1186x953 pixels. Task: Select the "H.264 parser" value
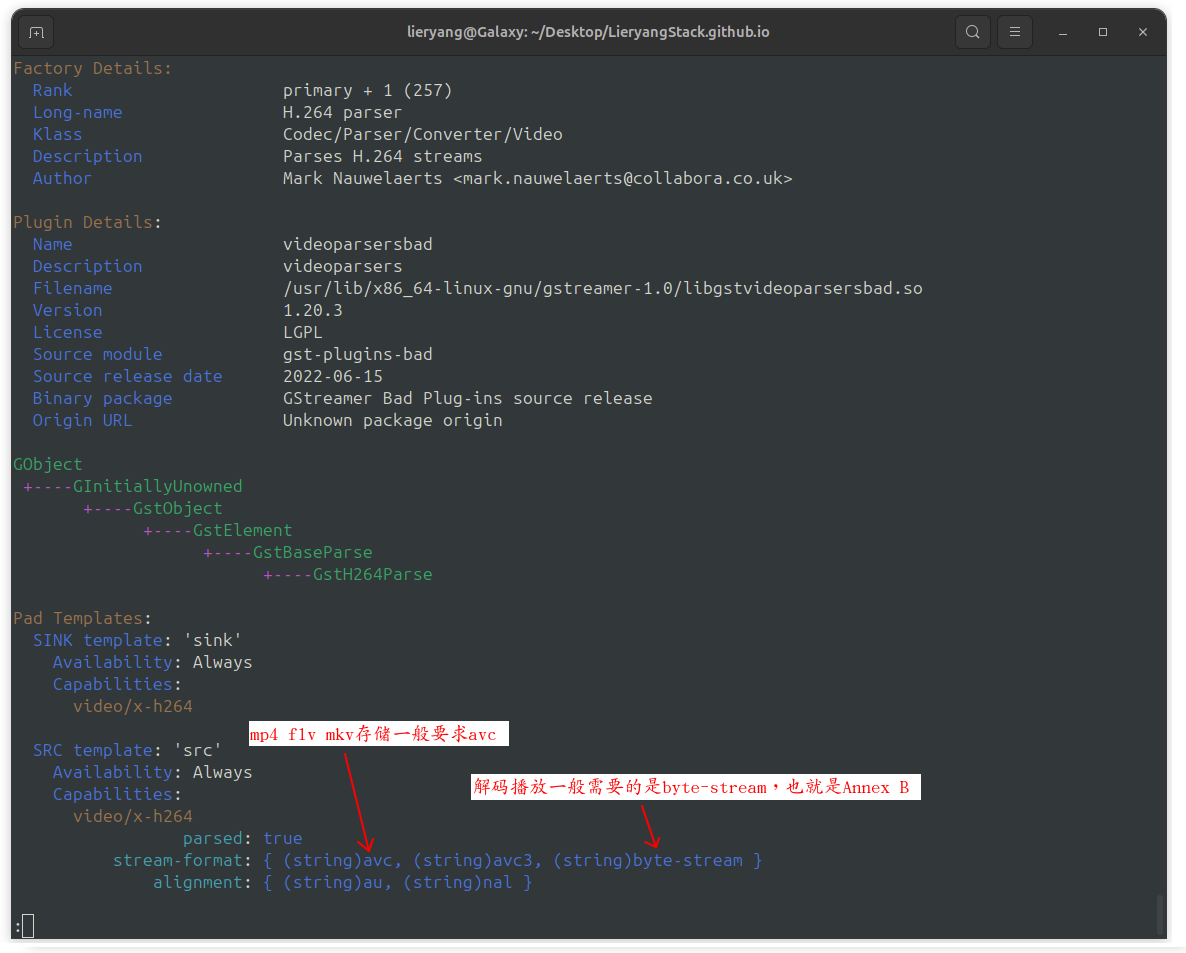[x=343, y=112]
